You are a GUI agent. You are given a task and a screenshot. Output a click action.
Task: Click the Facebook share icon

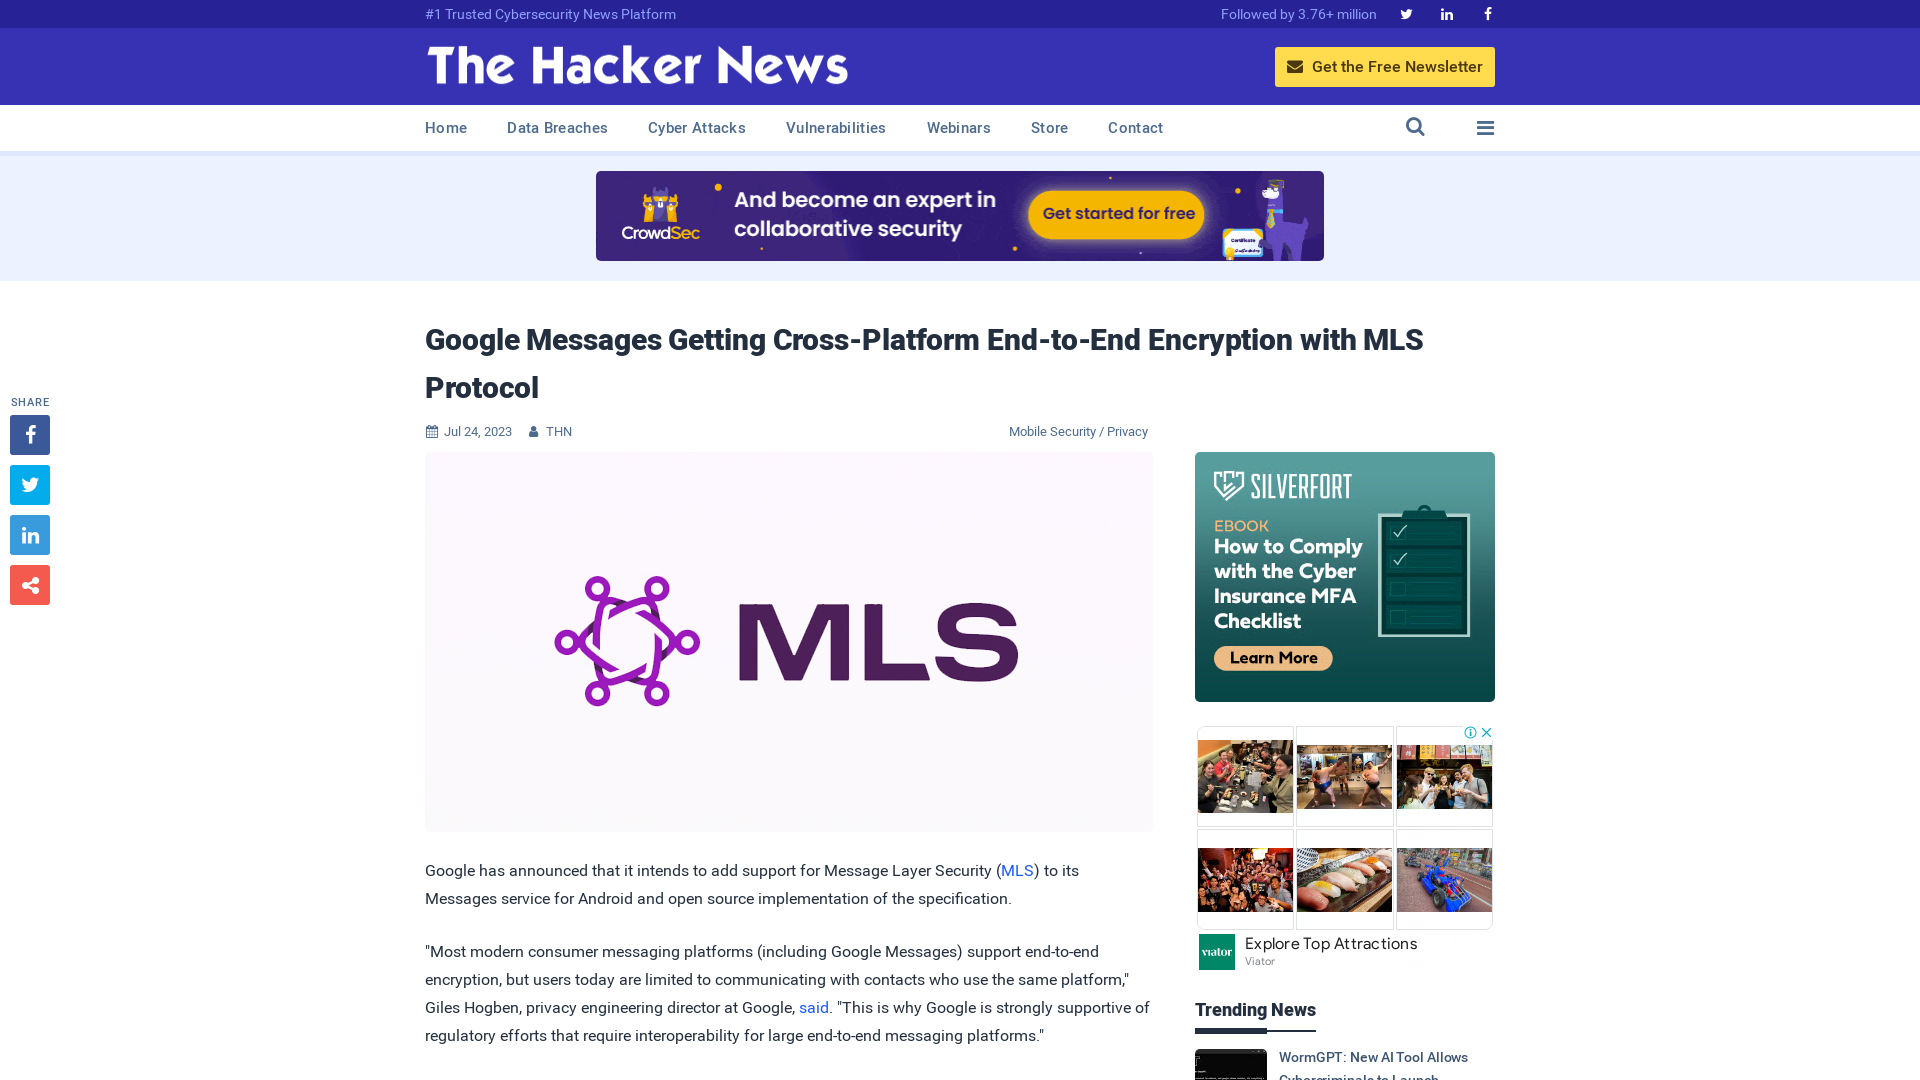tap(29, 434)
